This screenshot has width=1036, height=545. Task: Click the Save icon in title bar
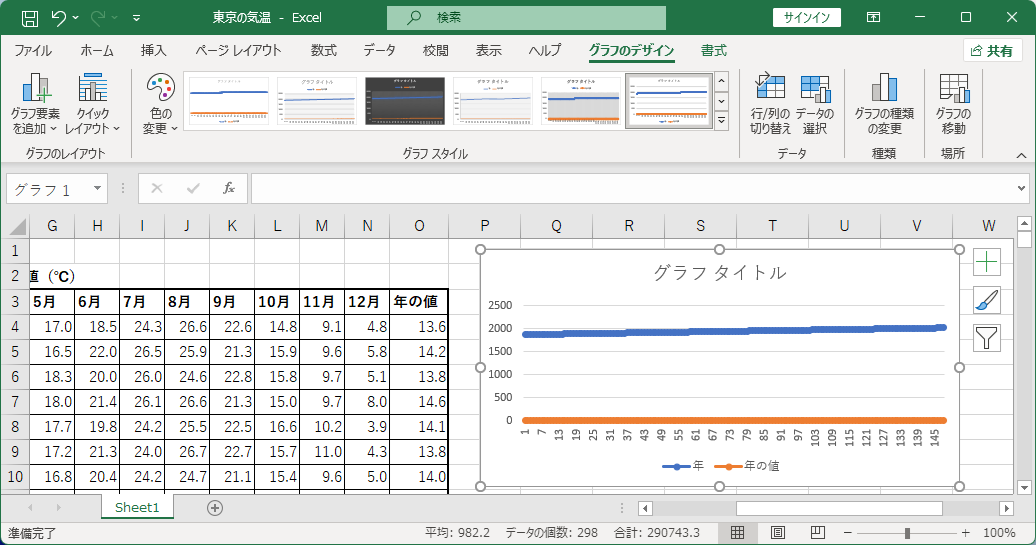(x=30, y=18)
